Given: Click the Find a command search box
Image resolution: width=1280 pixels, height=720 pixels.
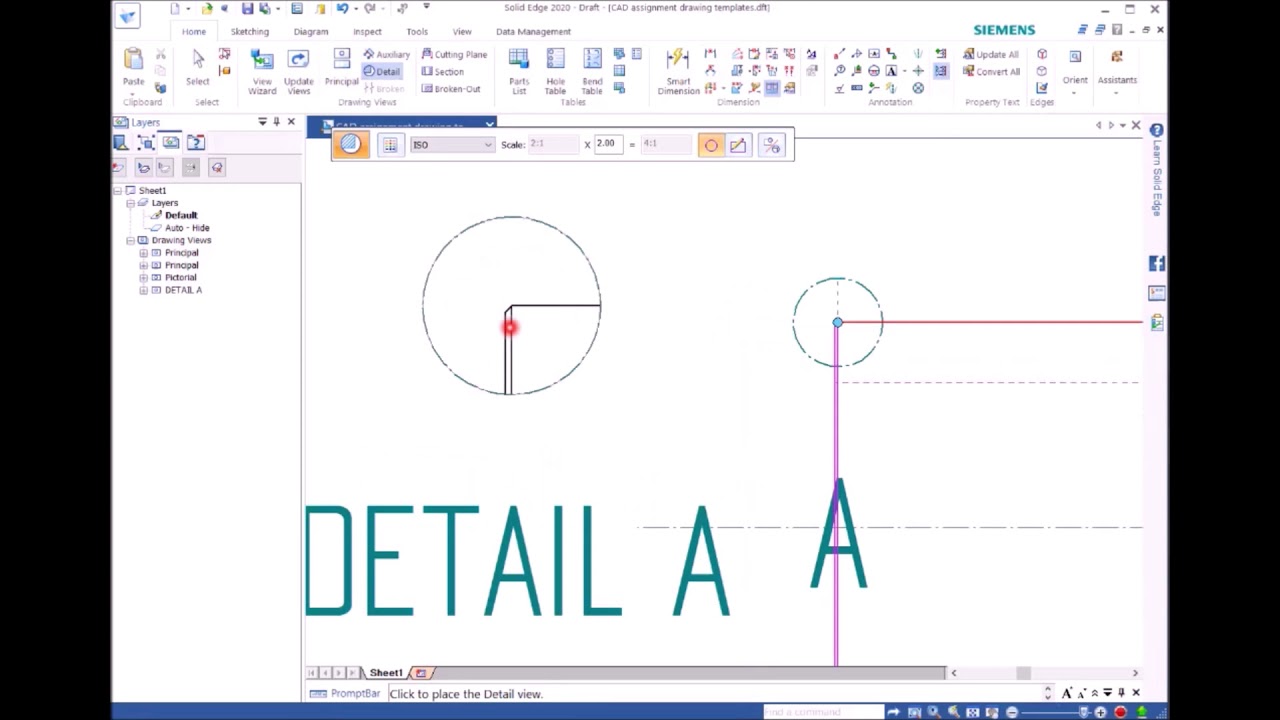Looking at the screenshot, I should tap(823, 712).
